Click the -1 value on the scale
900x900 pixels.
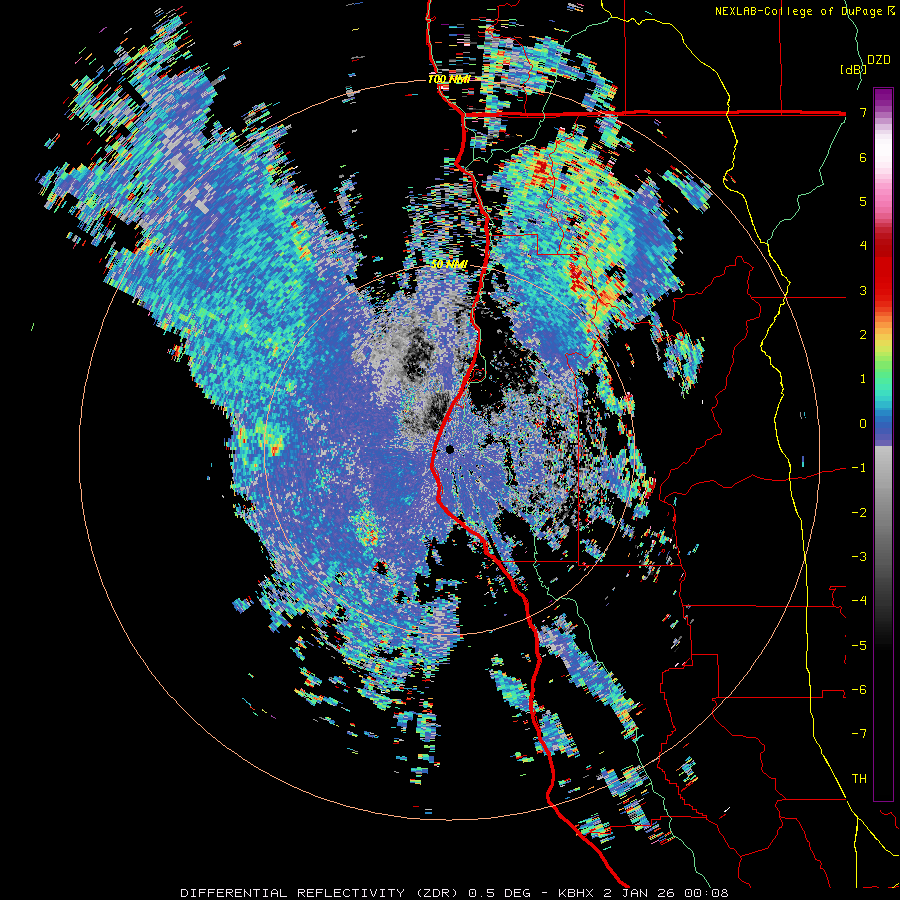859,468
